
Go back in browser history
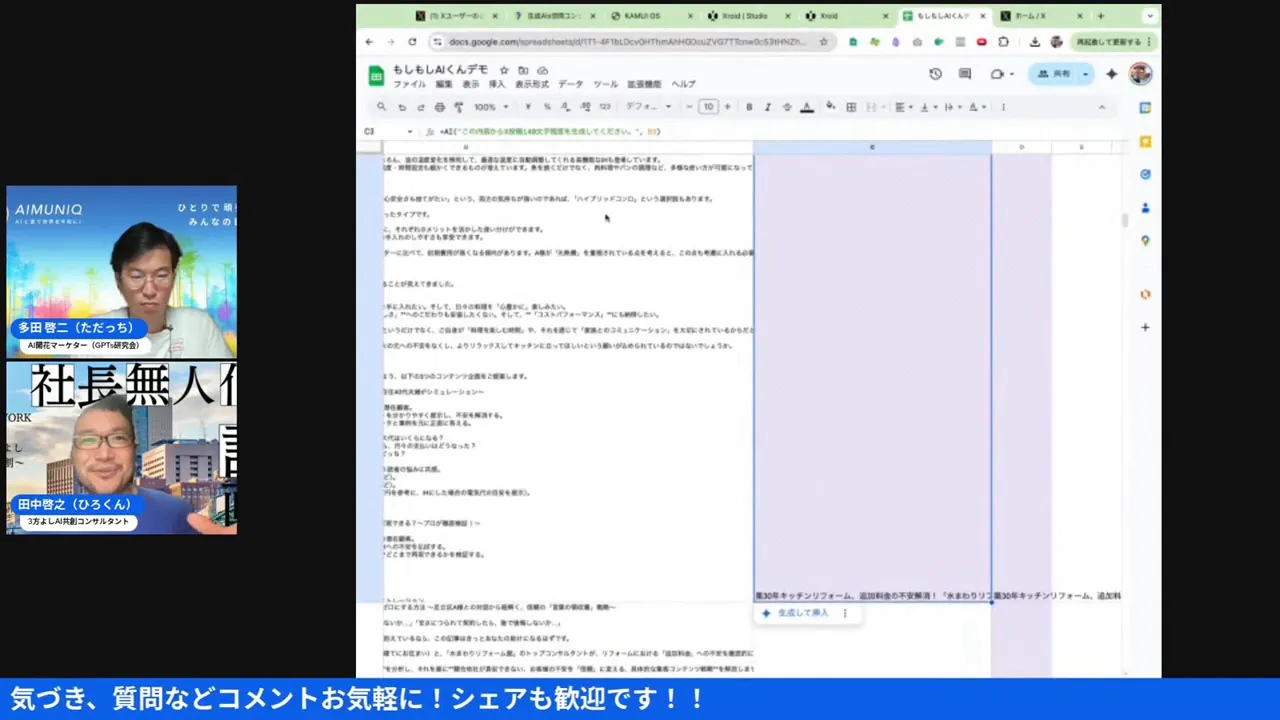[x=369, y=42]
